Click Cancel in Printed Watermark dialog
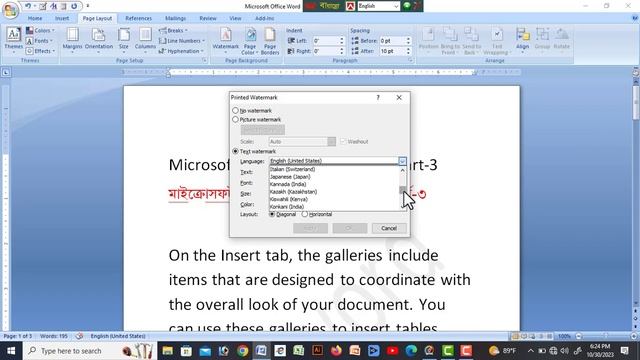 pyautogui.click(x=389, y=228)
